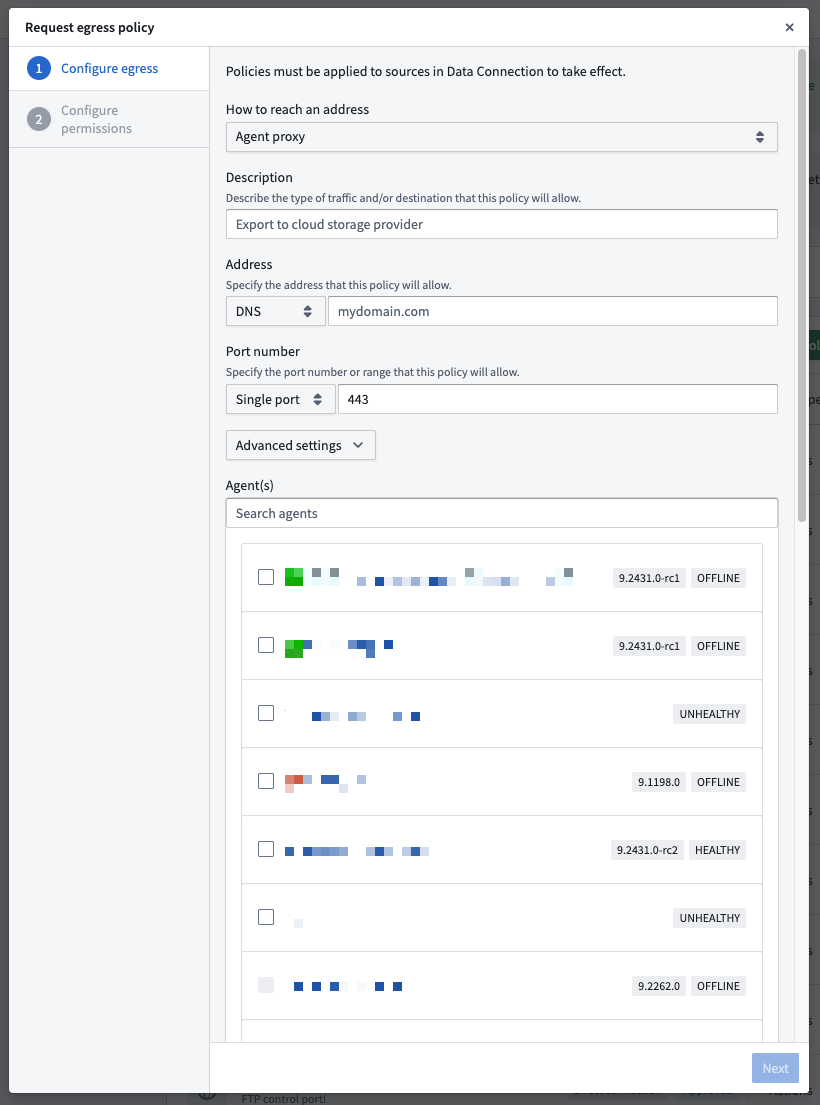Check the checkbox of the first UNHEALTHY agent
820x1105 pixels.
[266, 712]
